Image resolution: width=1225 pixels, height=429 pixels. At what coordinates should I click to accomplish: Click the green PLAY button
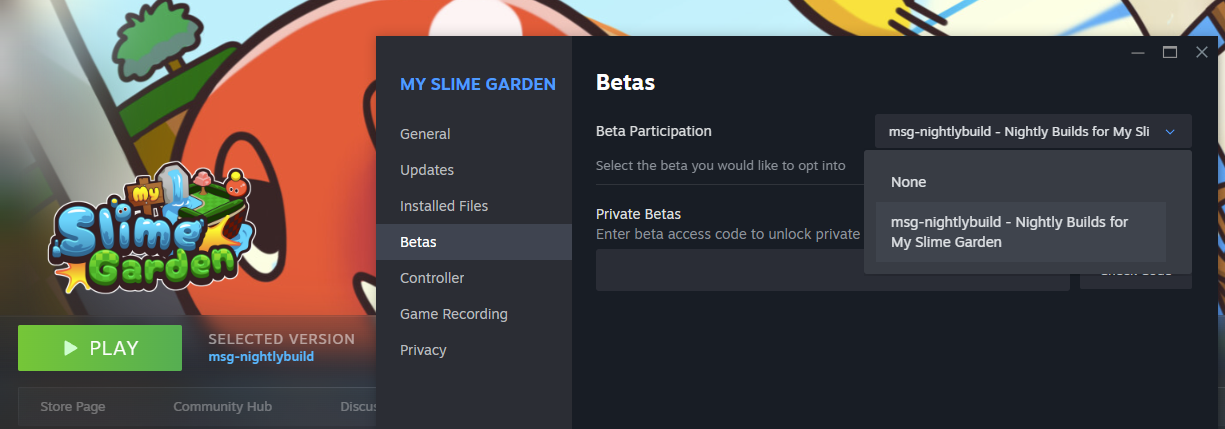100,348
